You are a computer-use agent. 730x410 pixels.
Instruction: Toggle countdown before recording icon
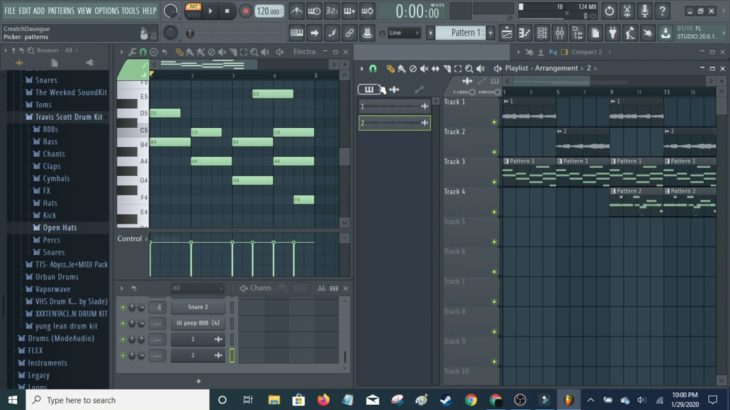tap(331, 11)
